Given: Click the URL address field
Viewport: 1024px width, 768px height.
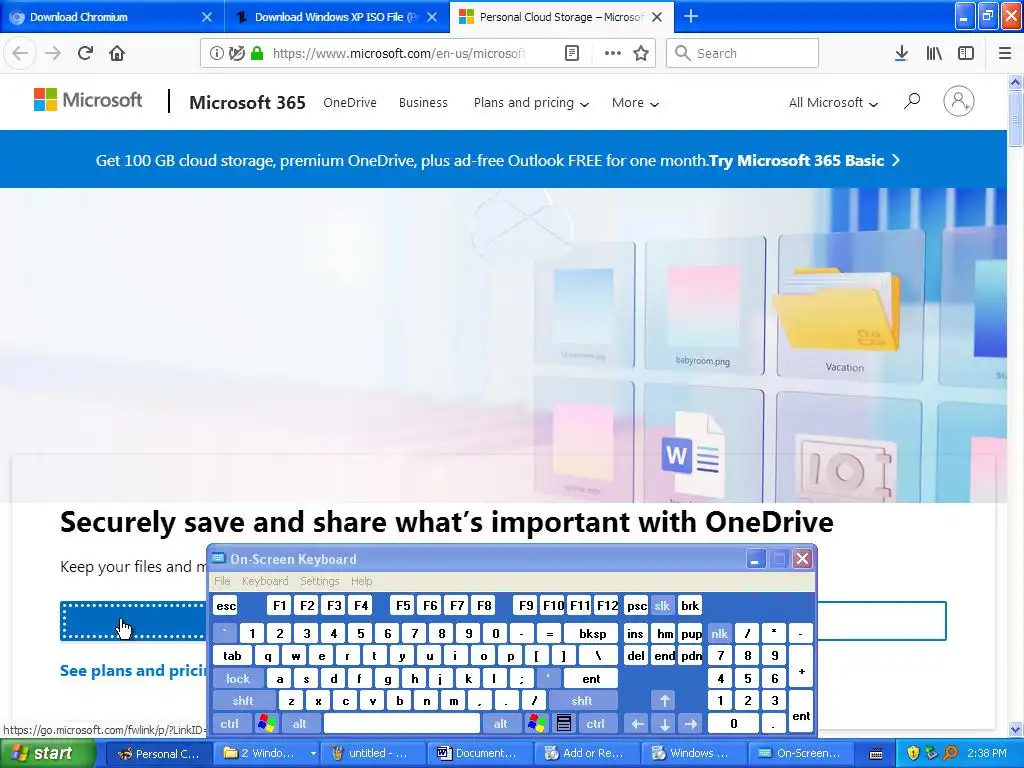Looking at the screenshot, I should click(398, 53).
